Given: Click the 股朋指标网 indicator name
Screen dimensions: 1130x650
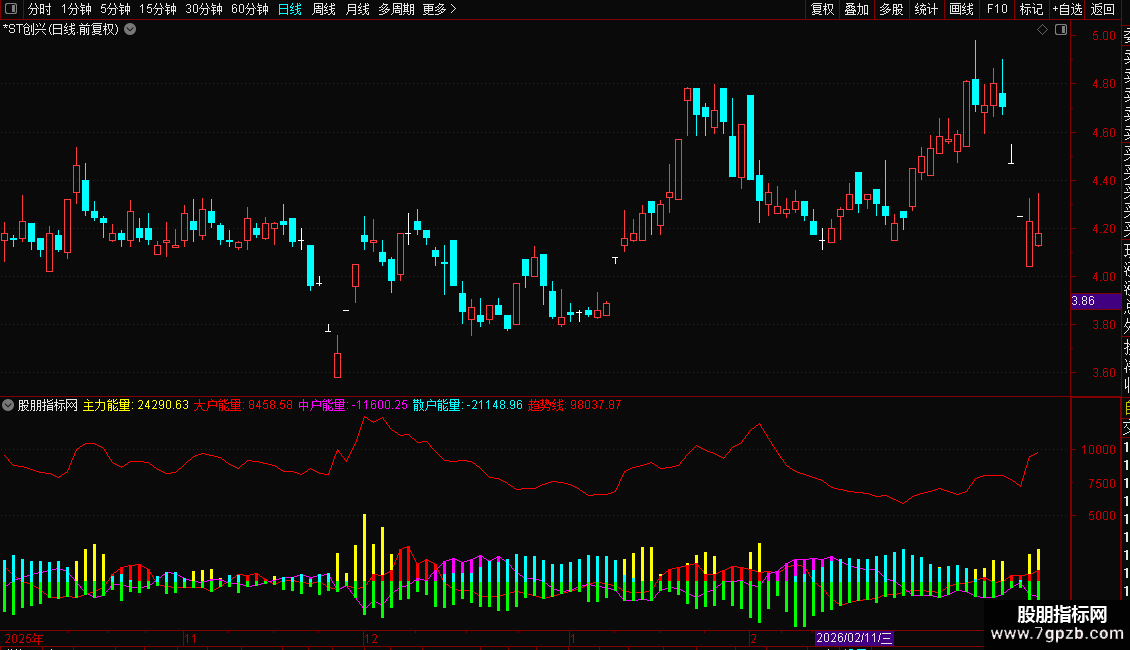Looking at the screenshot, I should click(48, 405).
